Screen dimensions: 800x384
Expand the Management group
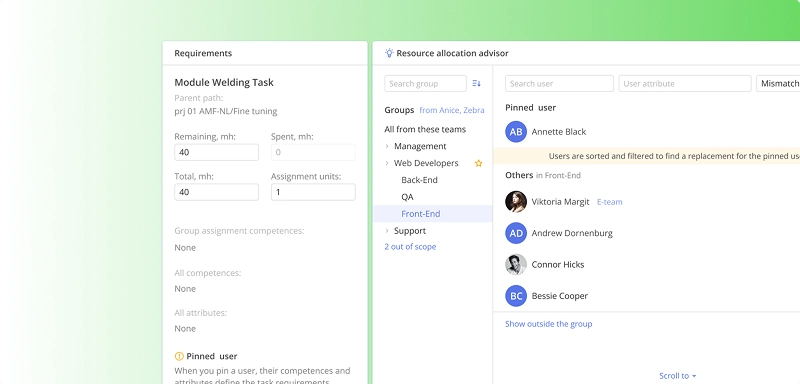(x=387, y=146)
